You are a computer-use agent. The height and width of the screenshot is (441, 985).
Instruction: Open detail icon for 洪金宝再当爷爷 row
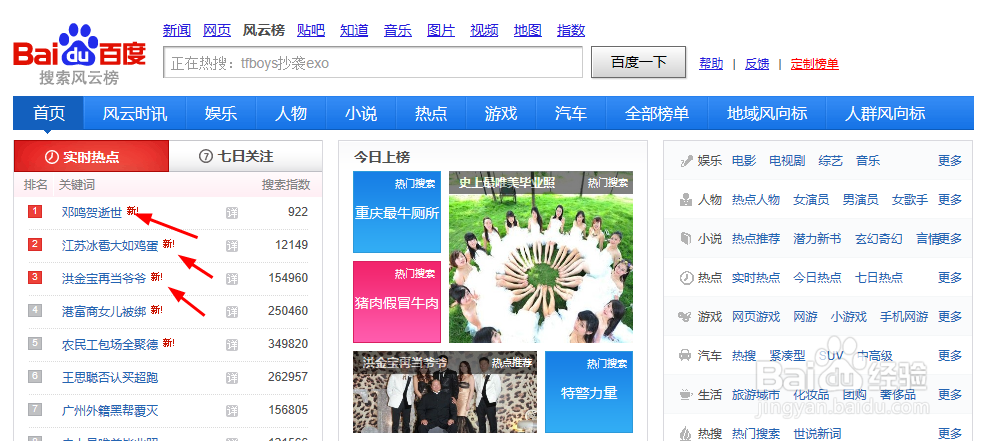pyautogui.click(x=232, y=278)
